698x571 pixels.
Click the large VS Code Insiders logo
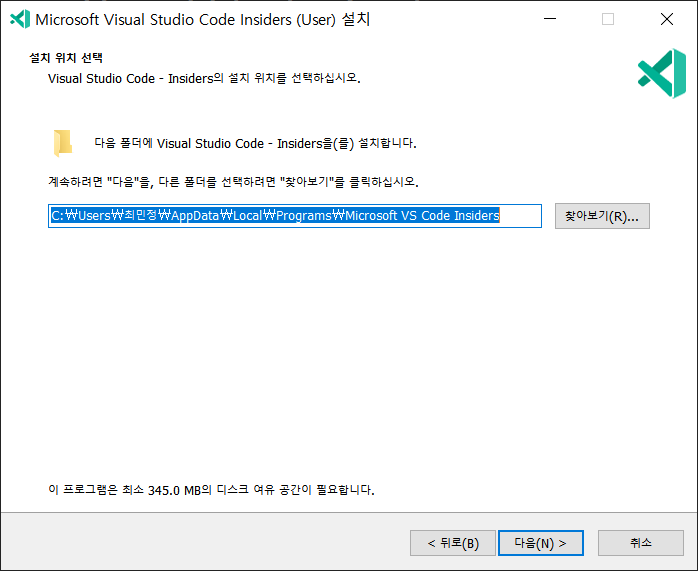click(662, 73)
